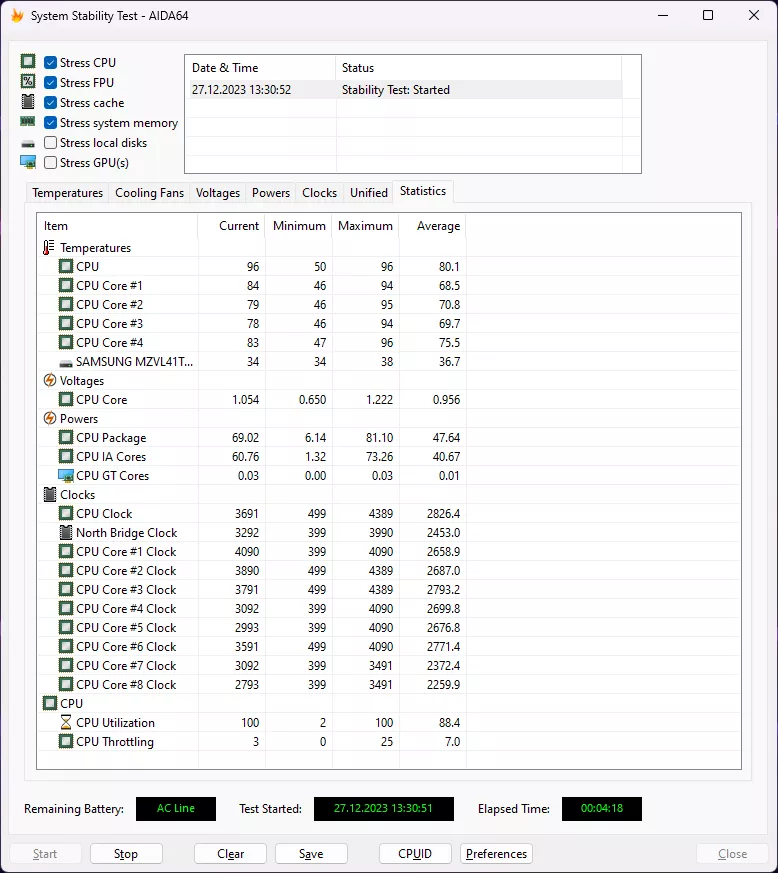Uncheck Stress system memory option
Image resolution: width=778 pixels, height=873 pixels.
(50, 122)
